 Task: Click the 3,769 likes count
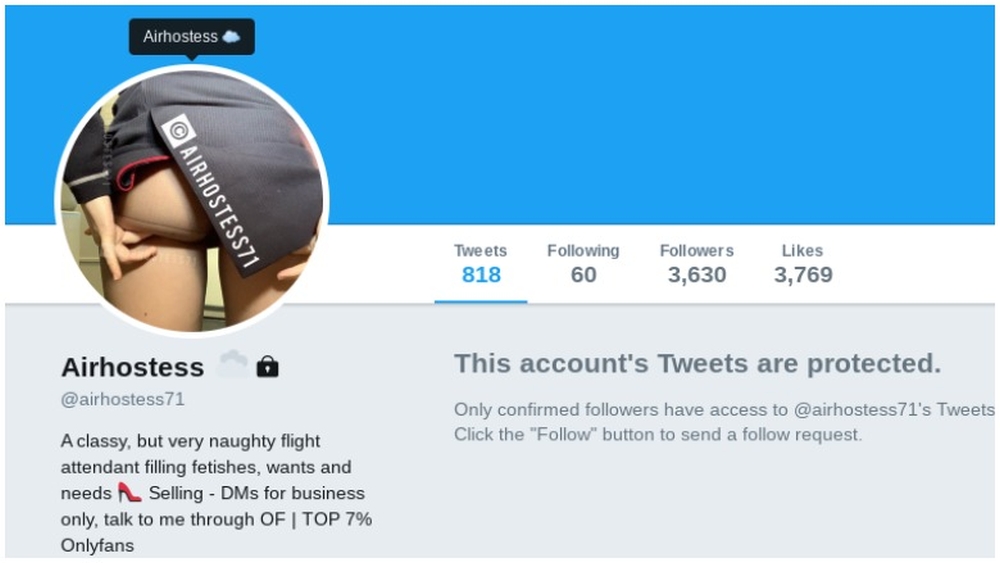pyautogui.click(x=803, y=275)
